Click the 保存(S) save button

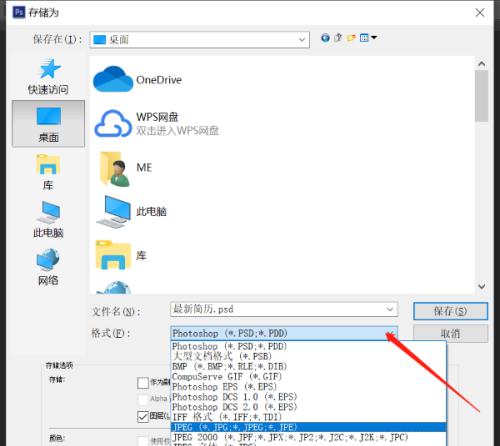450,311
